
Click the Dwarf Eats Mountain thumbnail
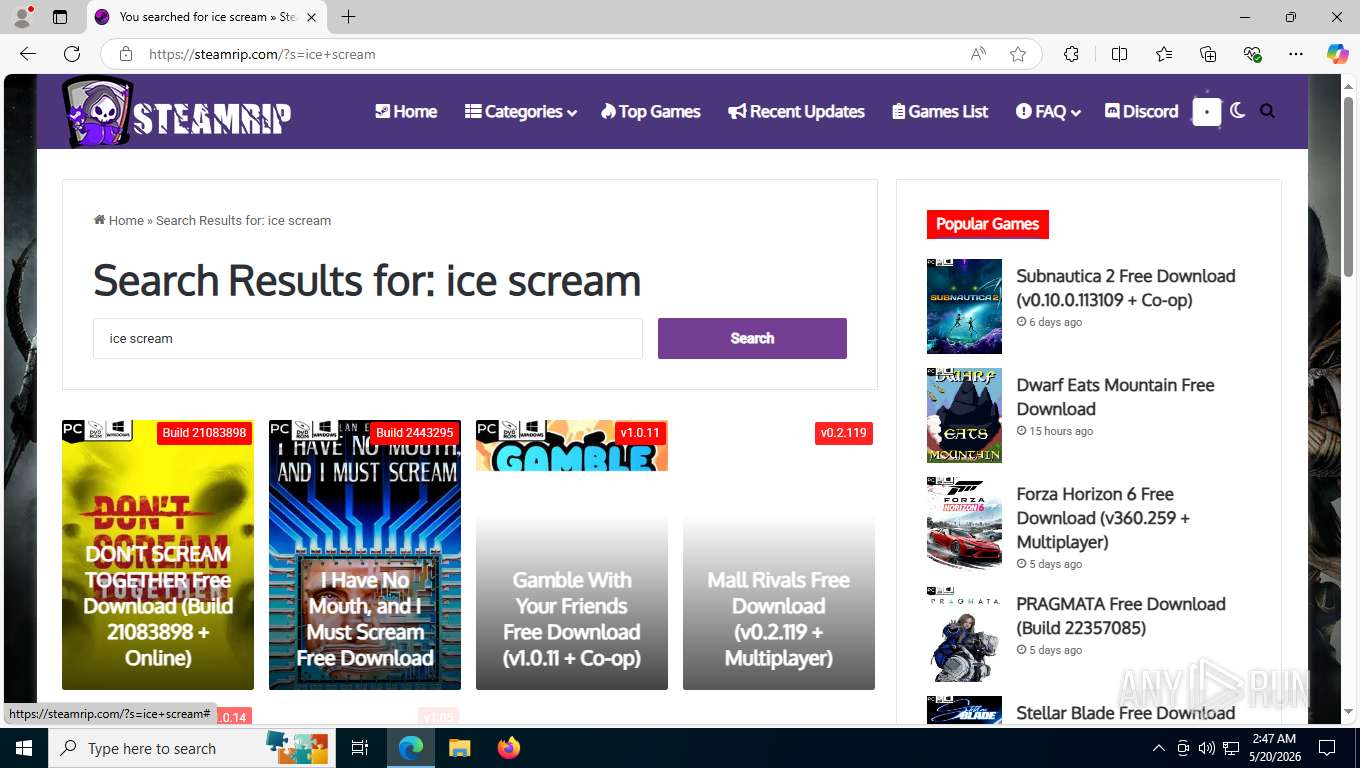coord(964,415)
